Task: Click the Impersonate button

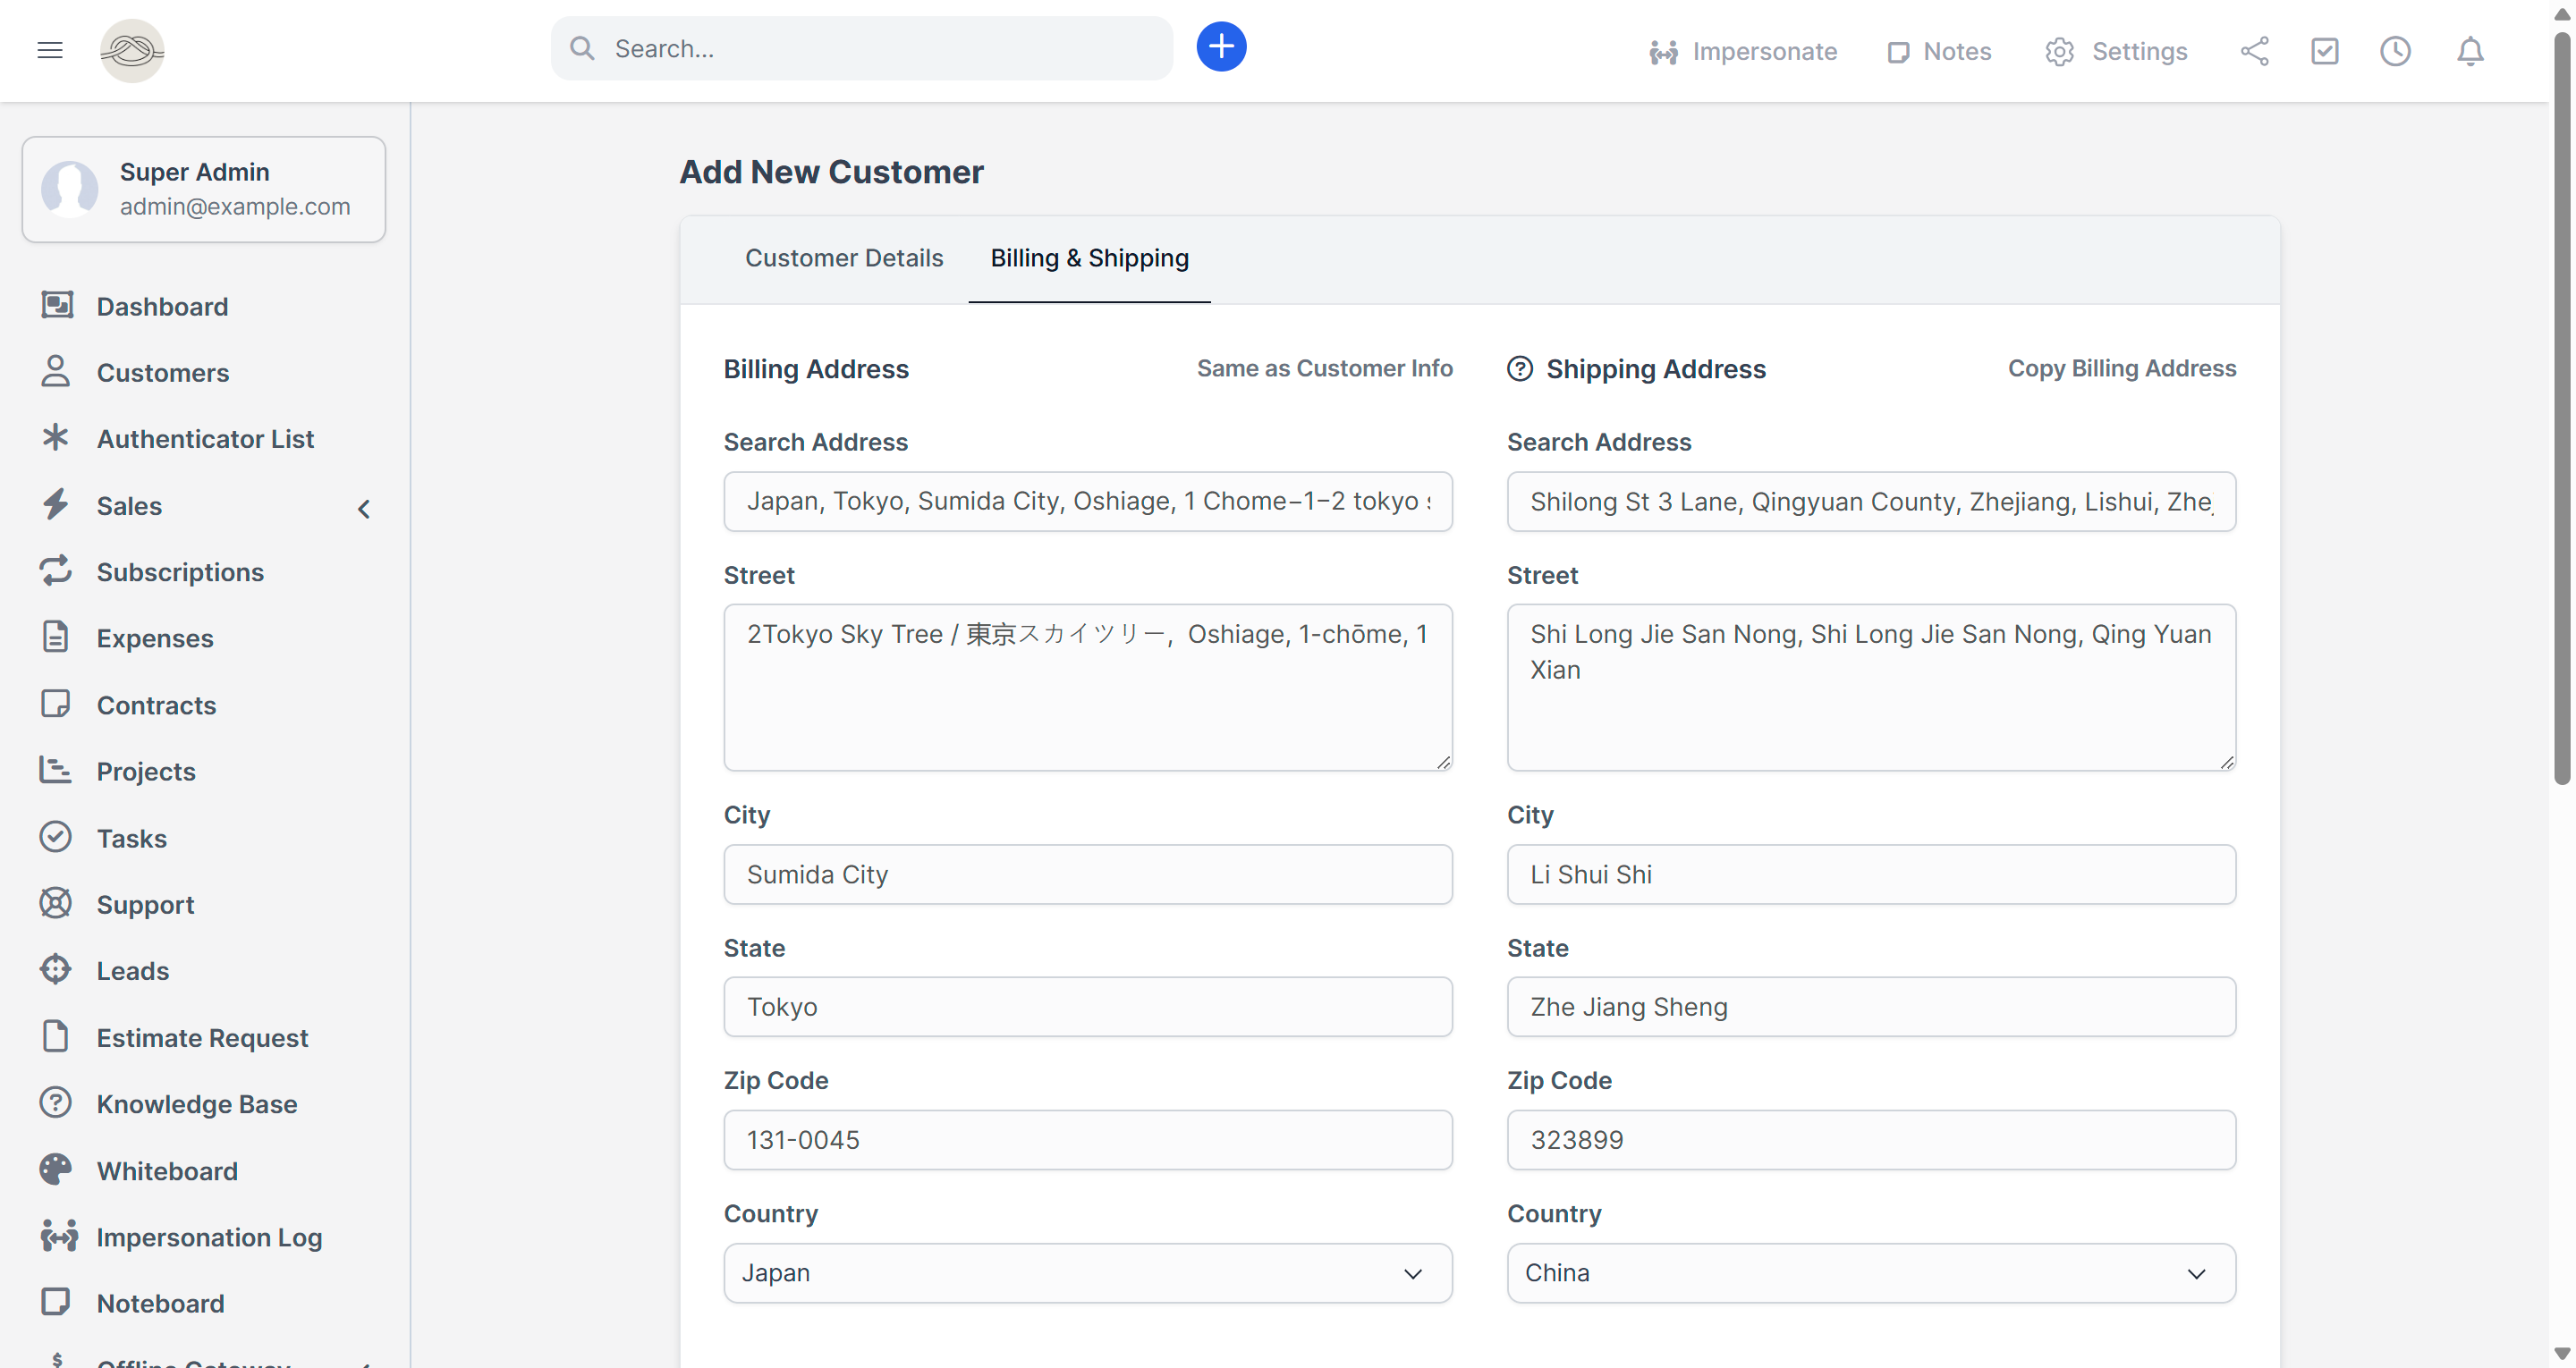Action: (1742, 51)
